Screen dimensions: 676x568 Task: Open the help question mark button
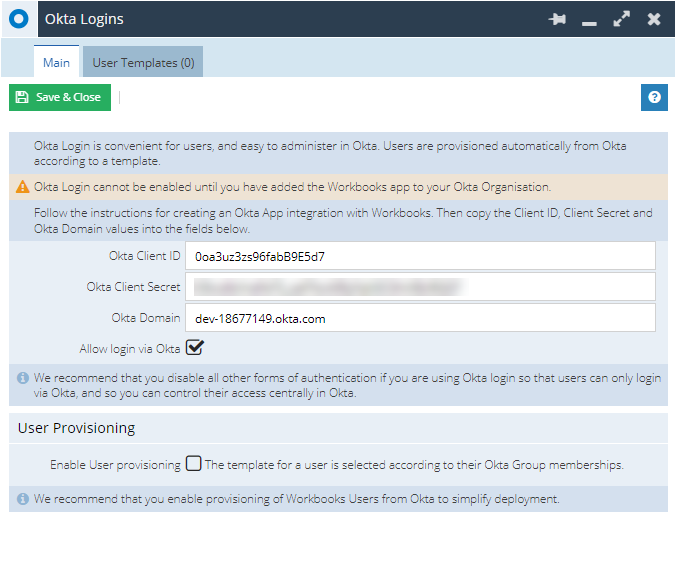coord(654,97)
